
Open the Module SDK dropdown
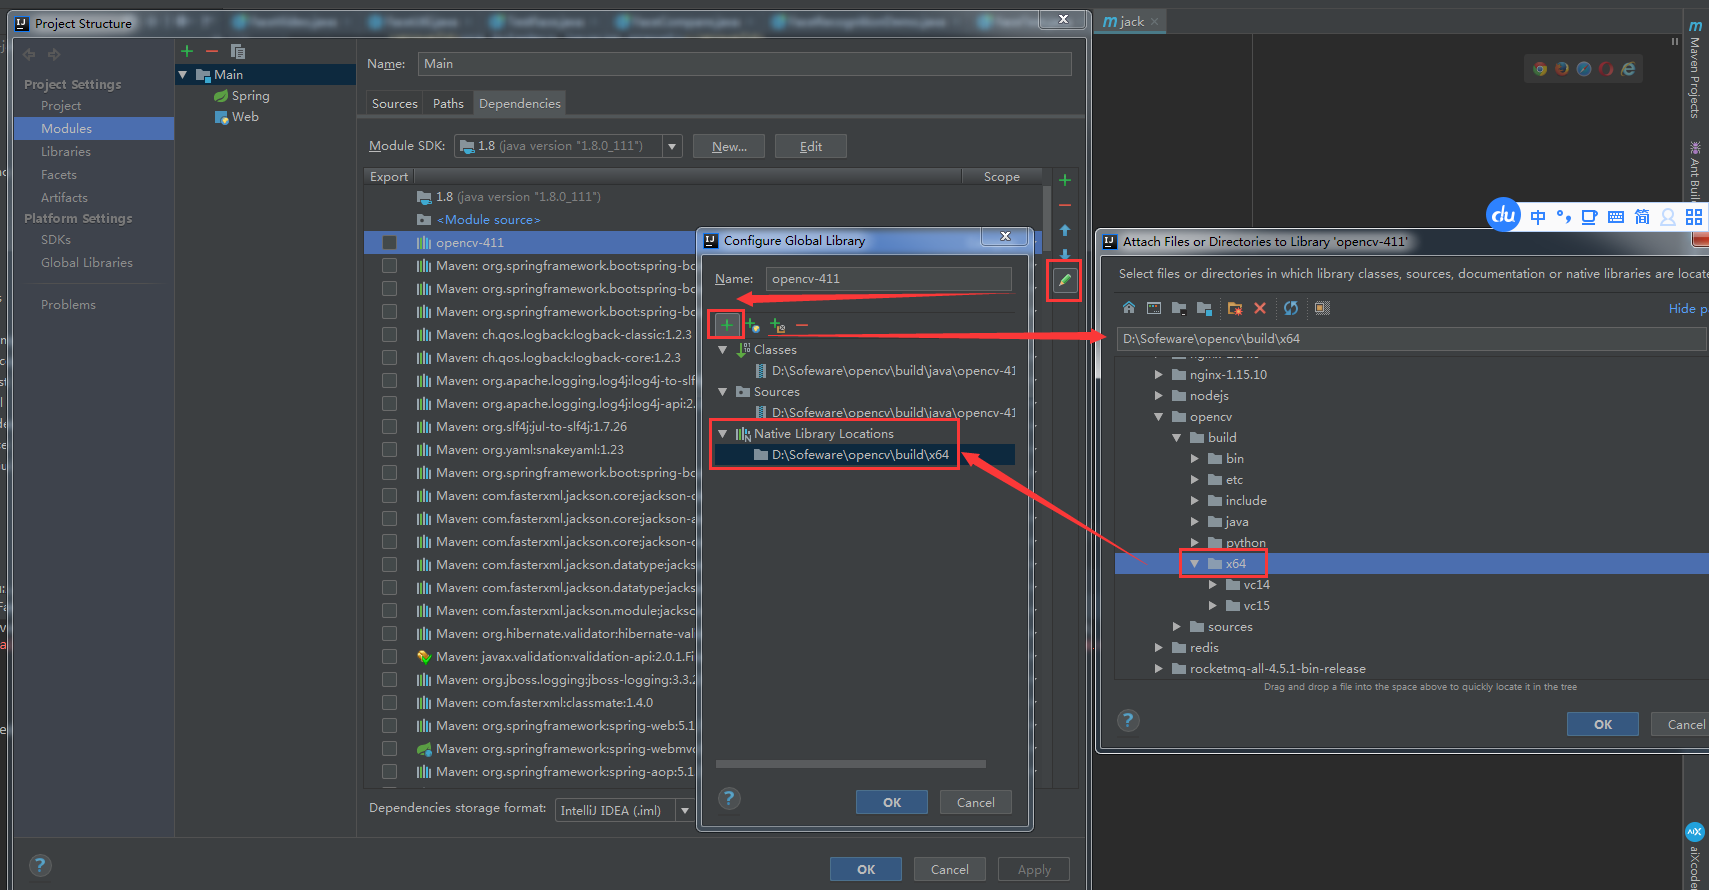(x=672, y=146)
